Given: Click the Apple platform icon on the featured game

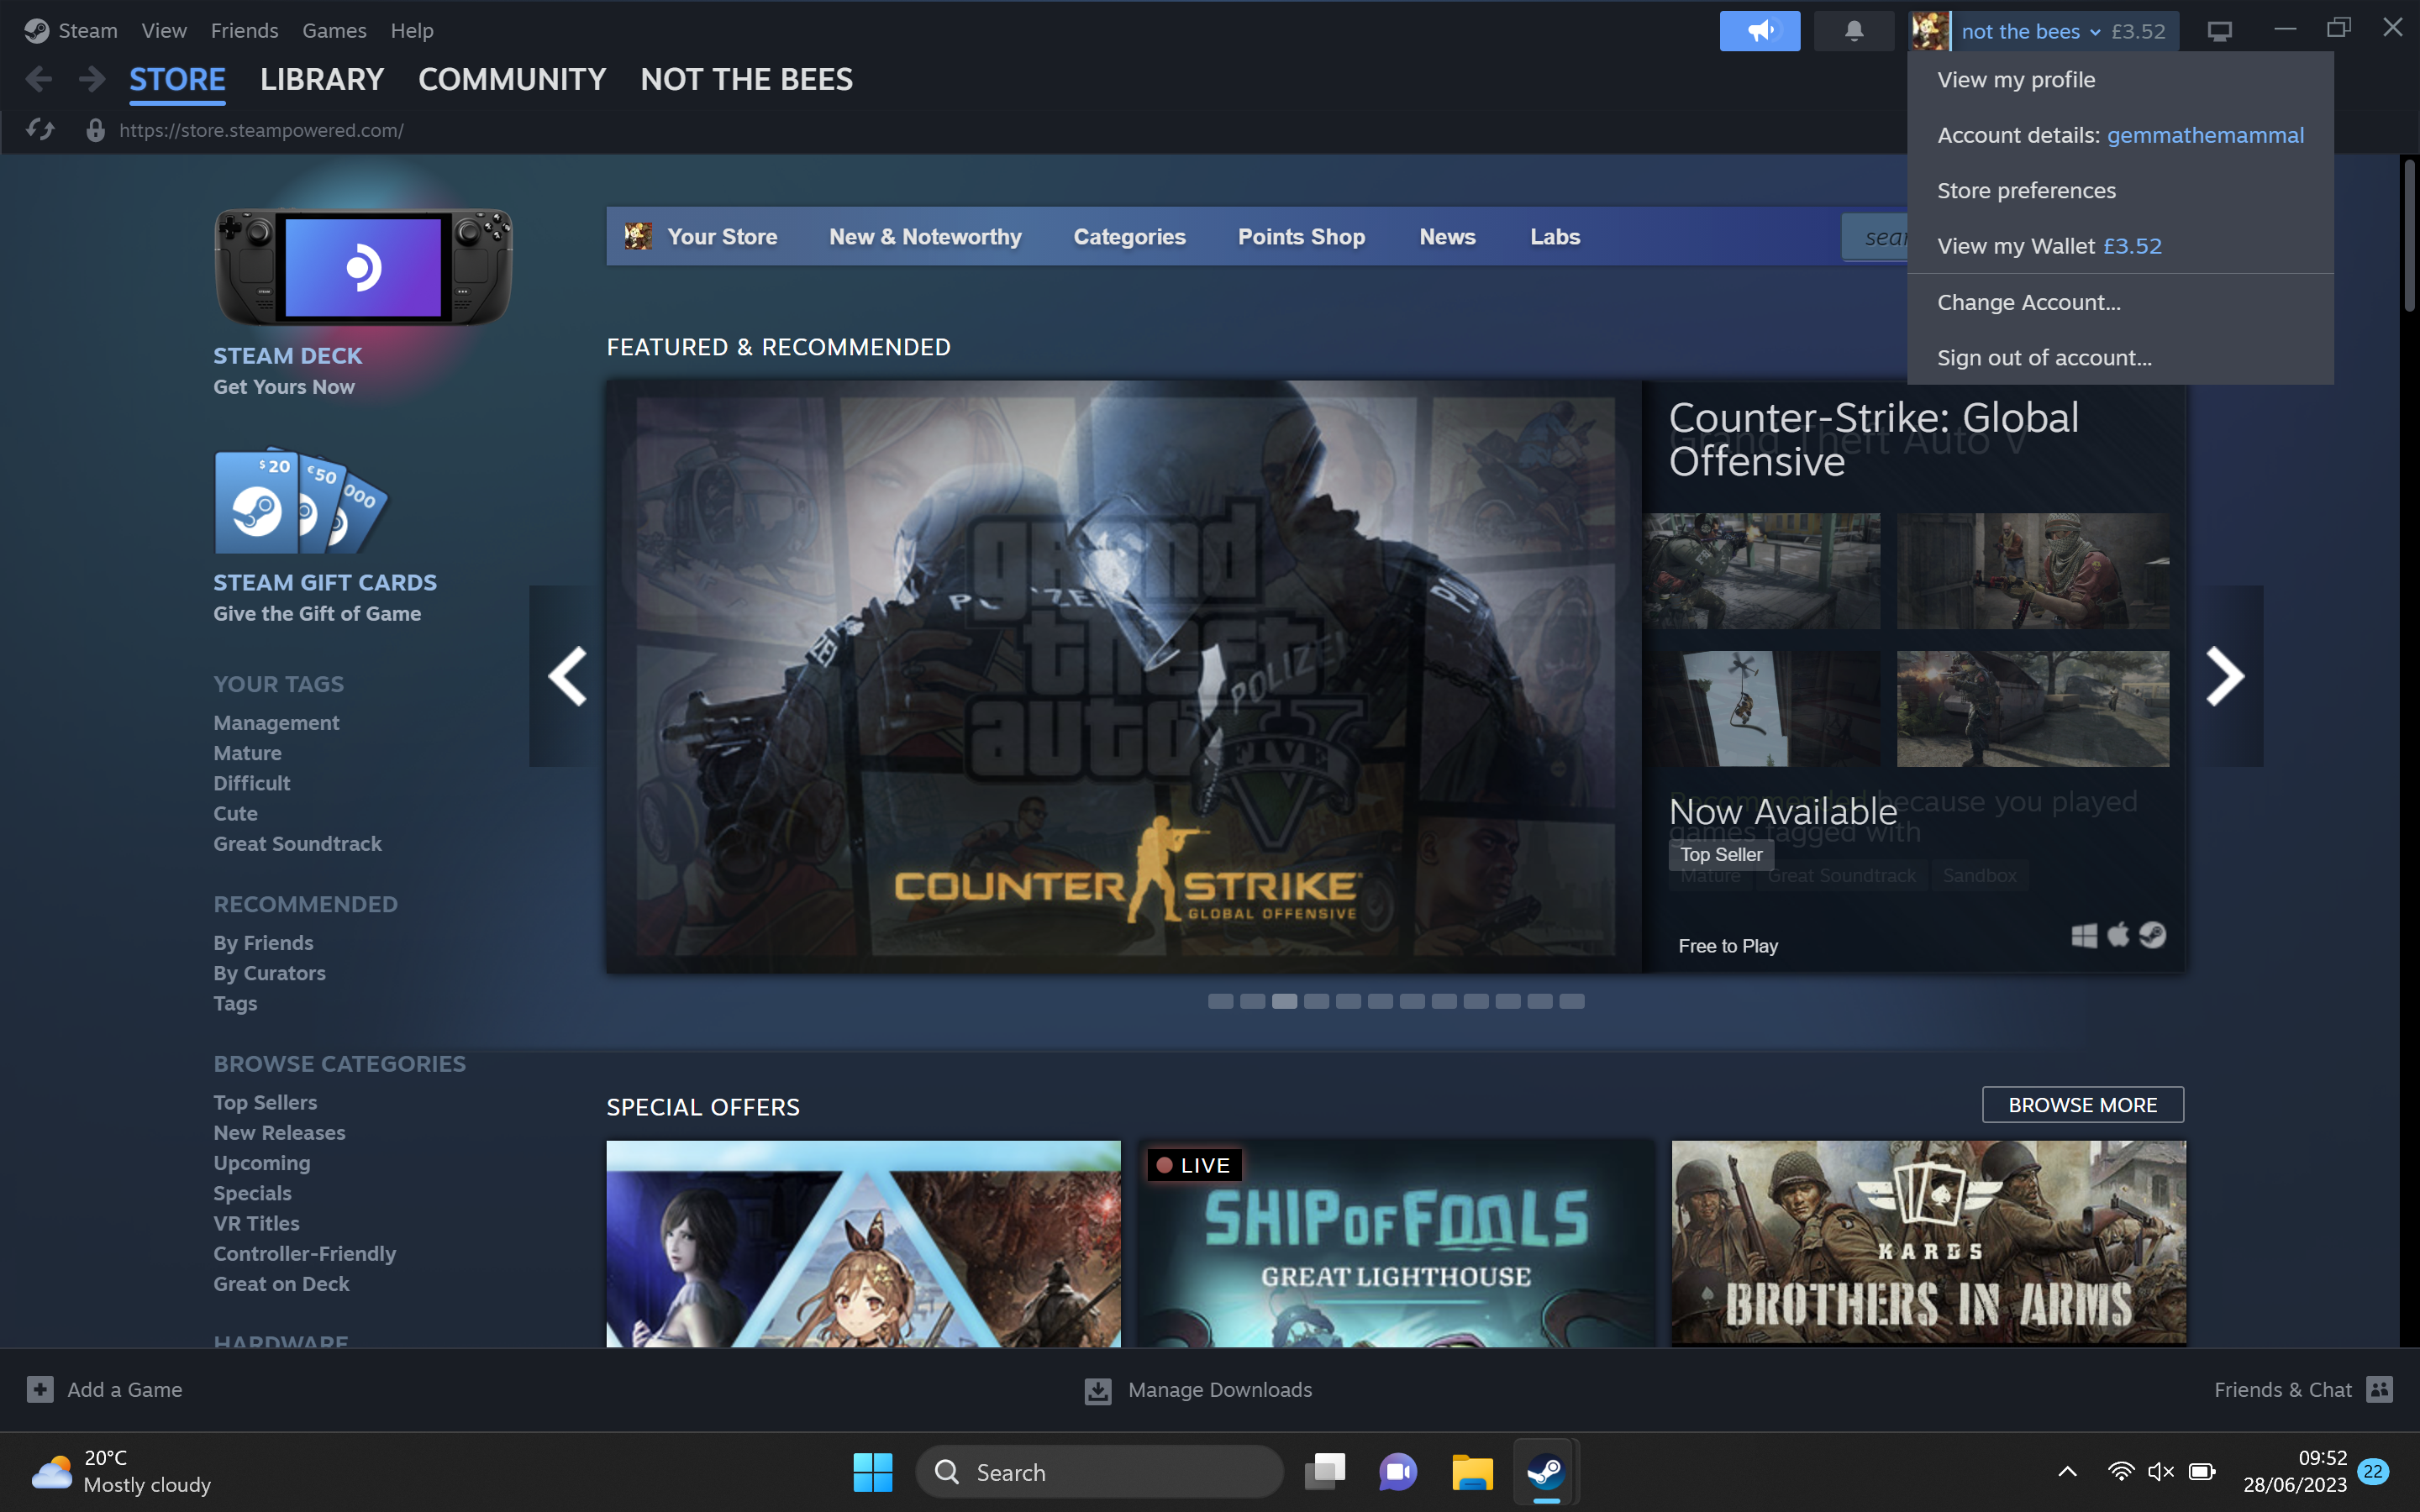Looking at the screenshot, I should click(2118, 935).
